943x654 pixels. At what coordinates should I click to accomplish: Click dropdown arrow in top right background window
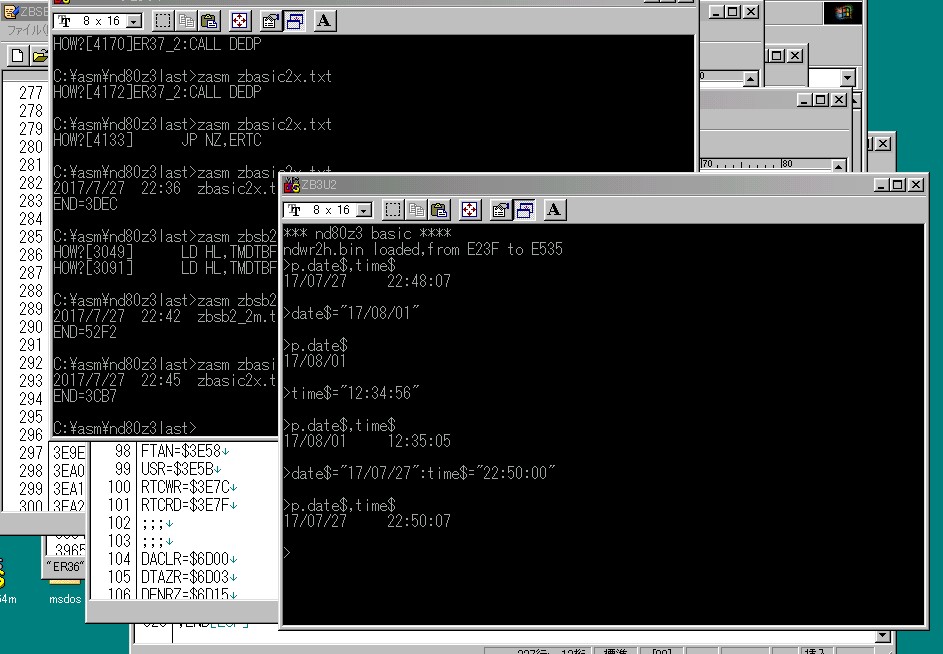coord(847,78)
